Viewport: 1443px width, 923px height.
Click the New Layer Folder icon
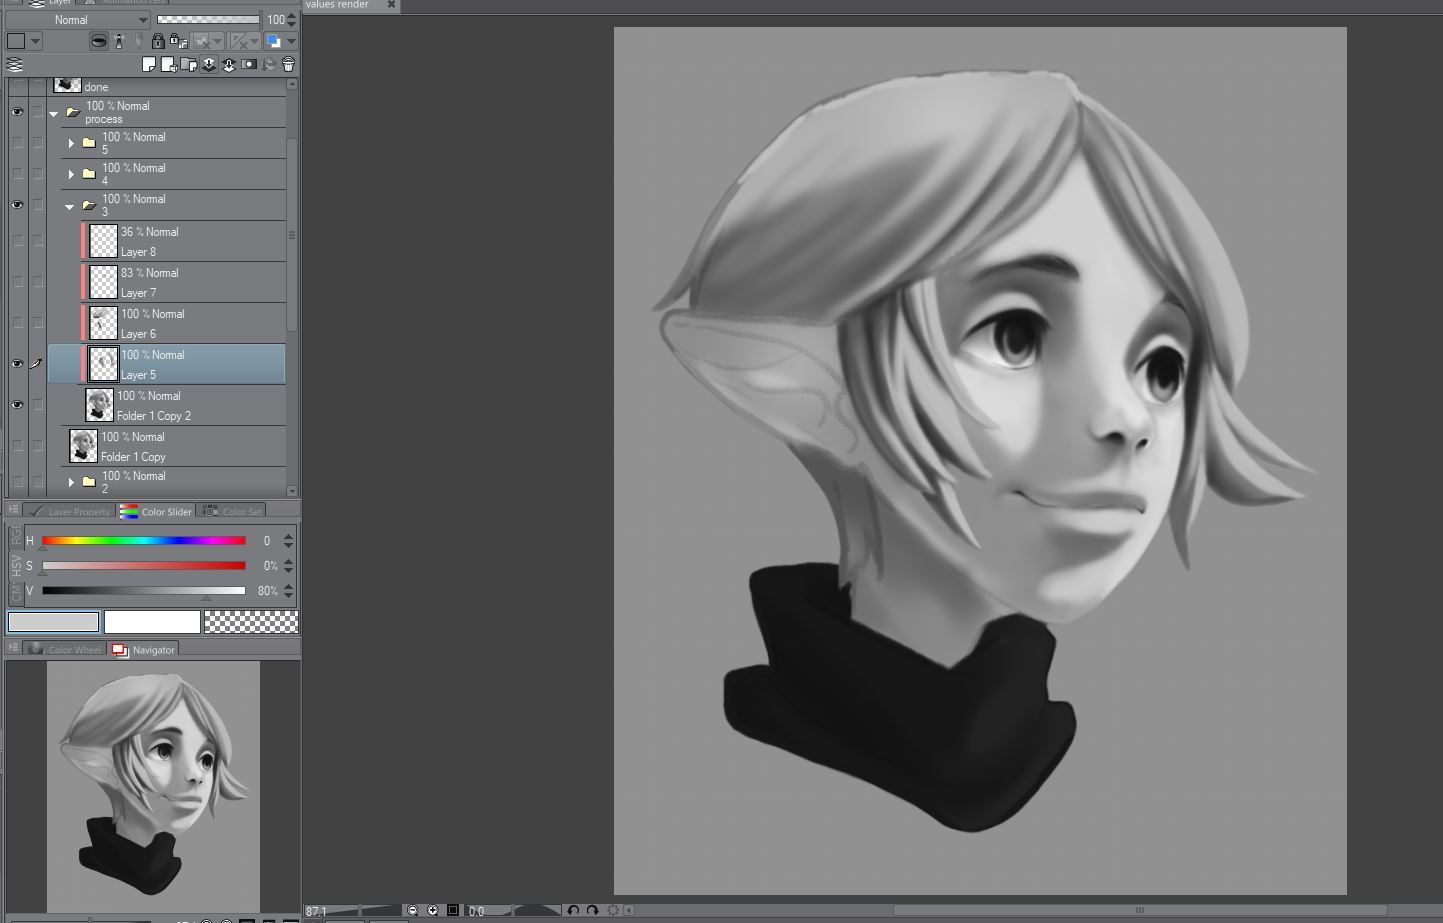188,64
